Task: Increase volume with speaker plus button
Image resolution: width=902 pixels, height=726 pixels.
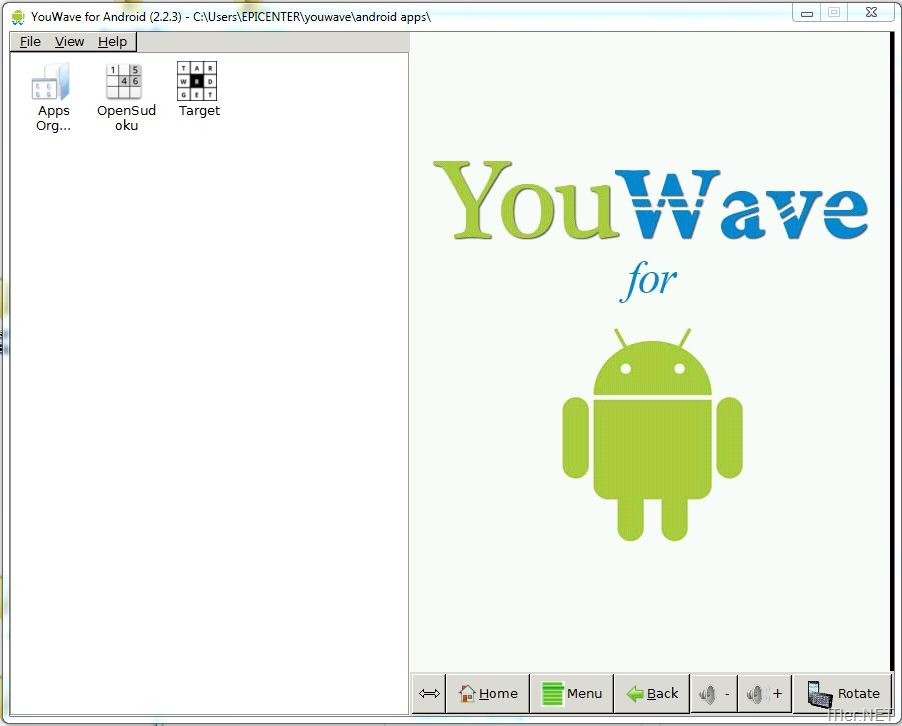Action: (765, 694)
